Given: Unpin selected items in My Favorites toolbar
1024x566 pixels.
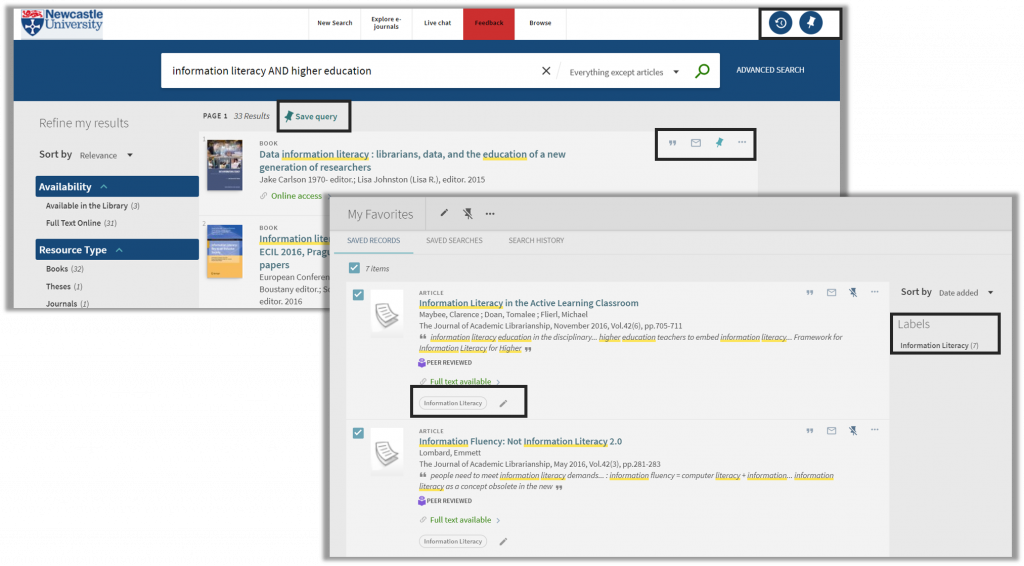Looking at the screenshot, I should [467, 214].
